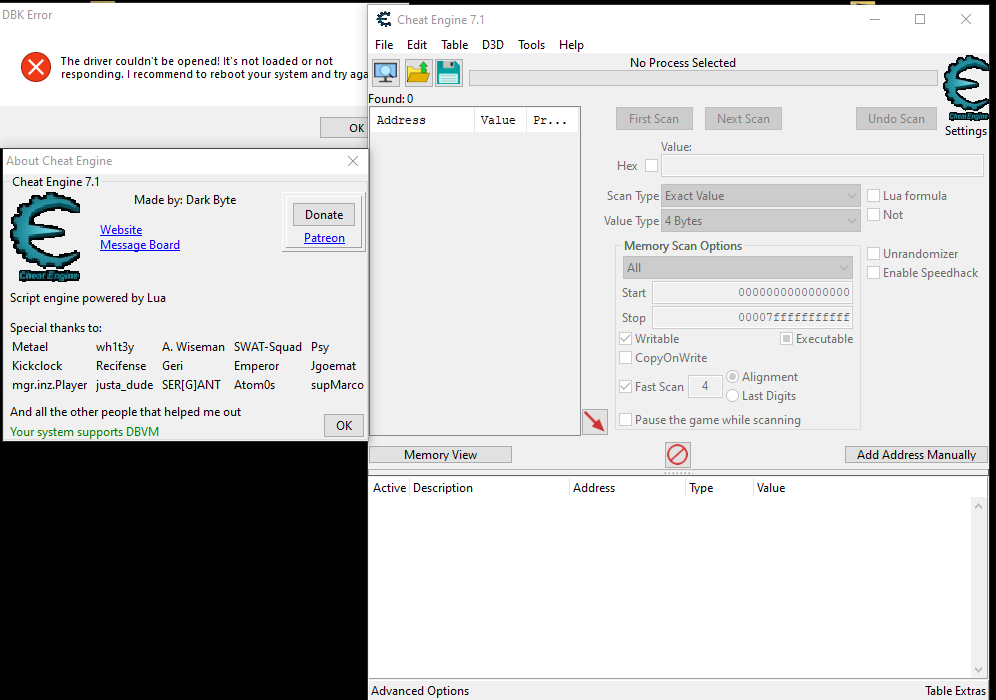Click the red error icon in DBK Error
The height and width of the screenshot is (700, 996).
(36, 67)
